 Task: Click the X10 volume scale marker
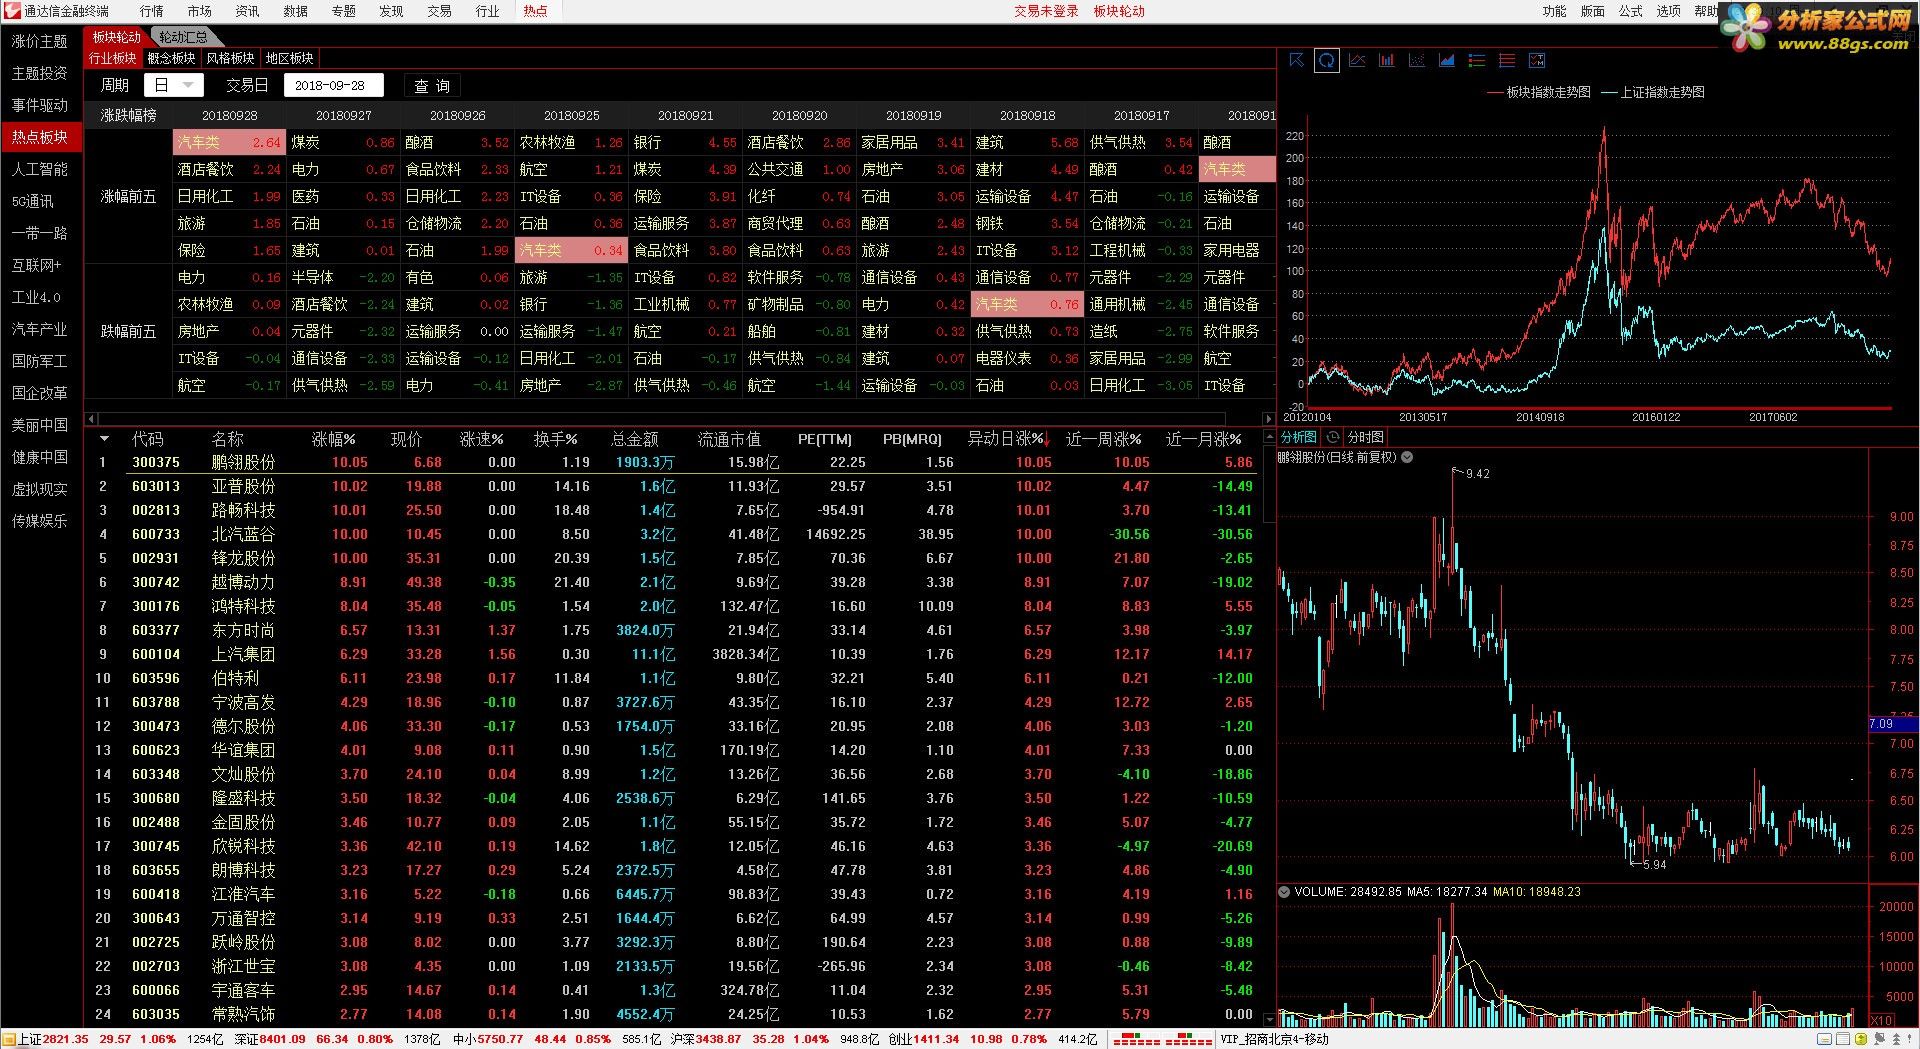1881,1020
